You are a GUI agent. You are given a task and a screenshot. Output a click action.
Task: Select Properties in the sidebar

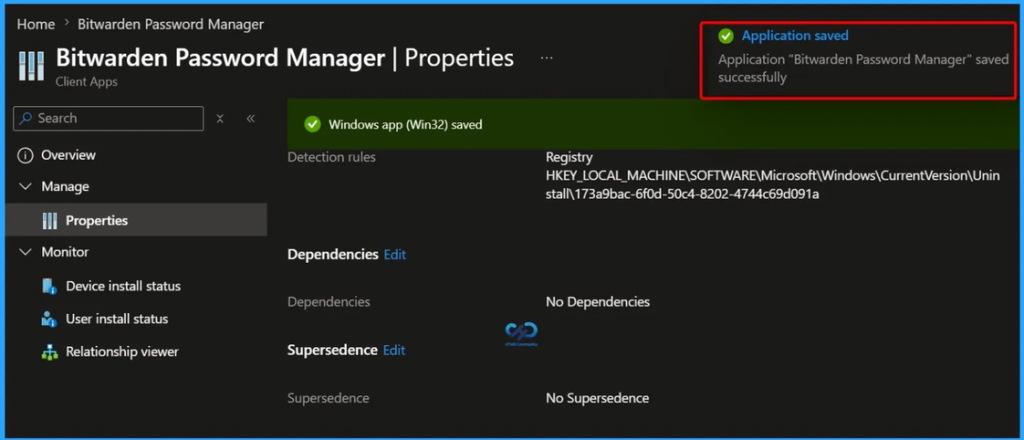(136, 220)
